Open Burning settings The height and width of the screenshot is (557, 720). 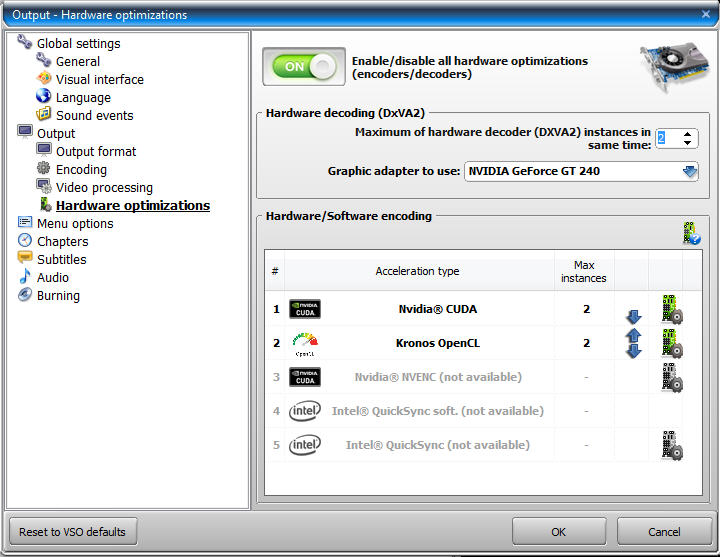tap(58, 296)
